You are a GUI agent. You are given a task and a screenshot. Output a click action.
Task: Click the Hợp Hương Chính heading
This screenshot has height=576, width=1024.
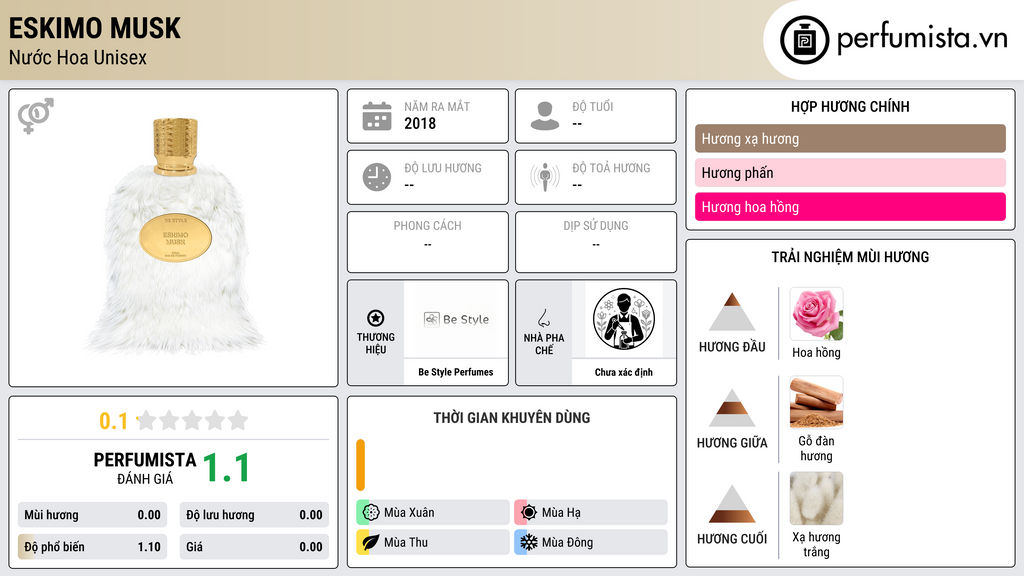850,106
